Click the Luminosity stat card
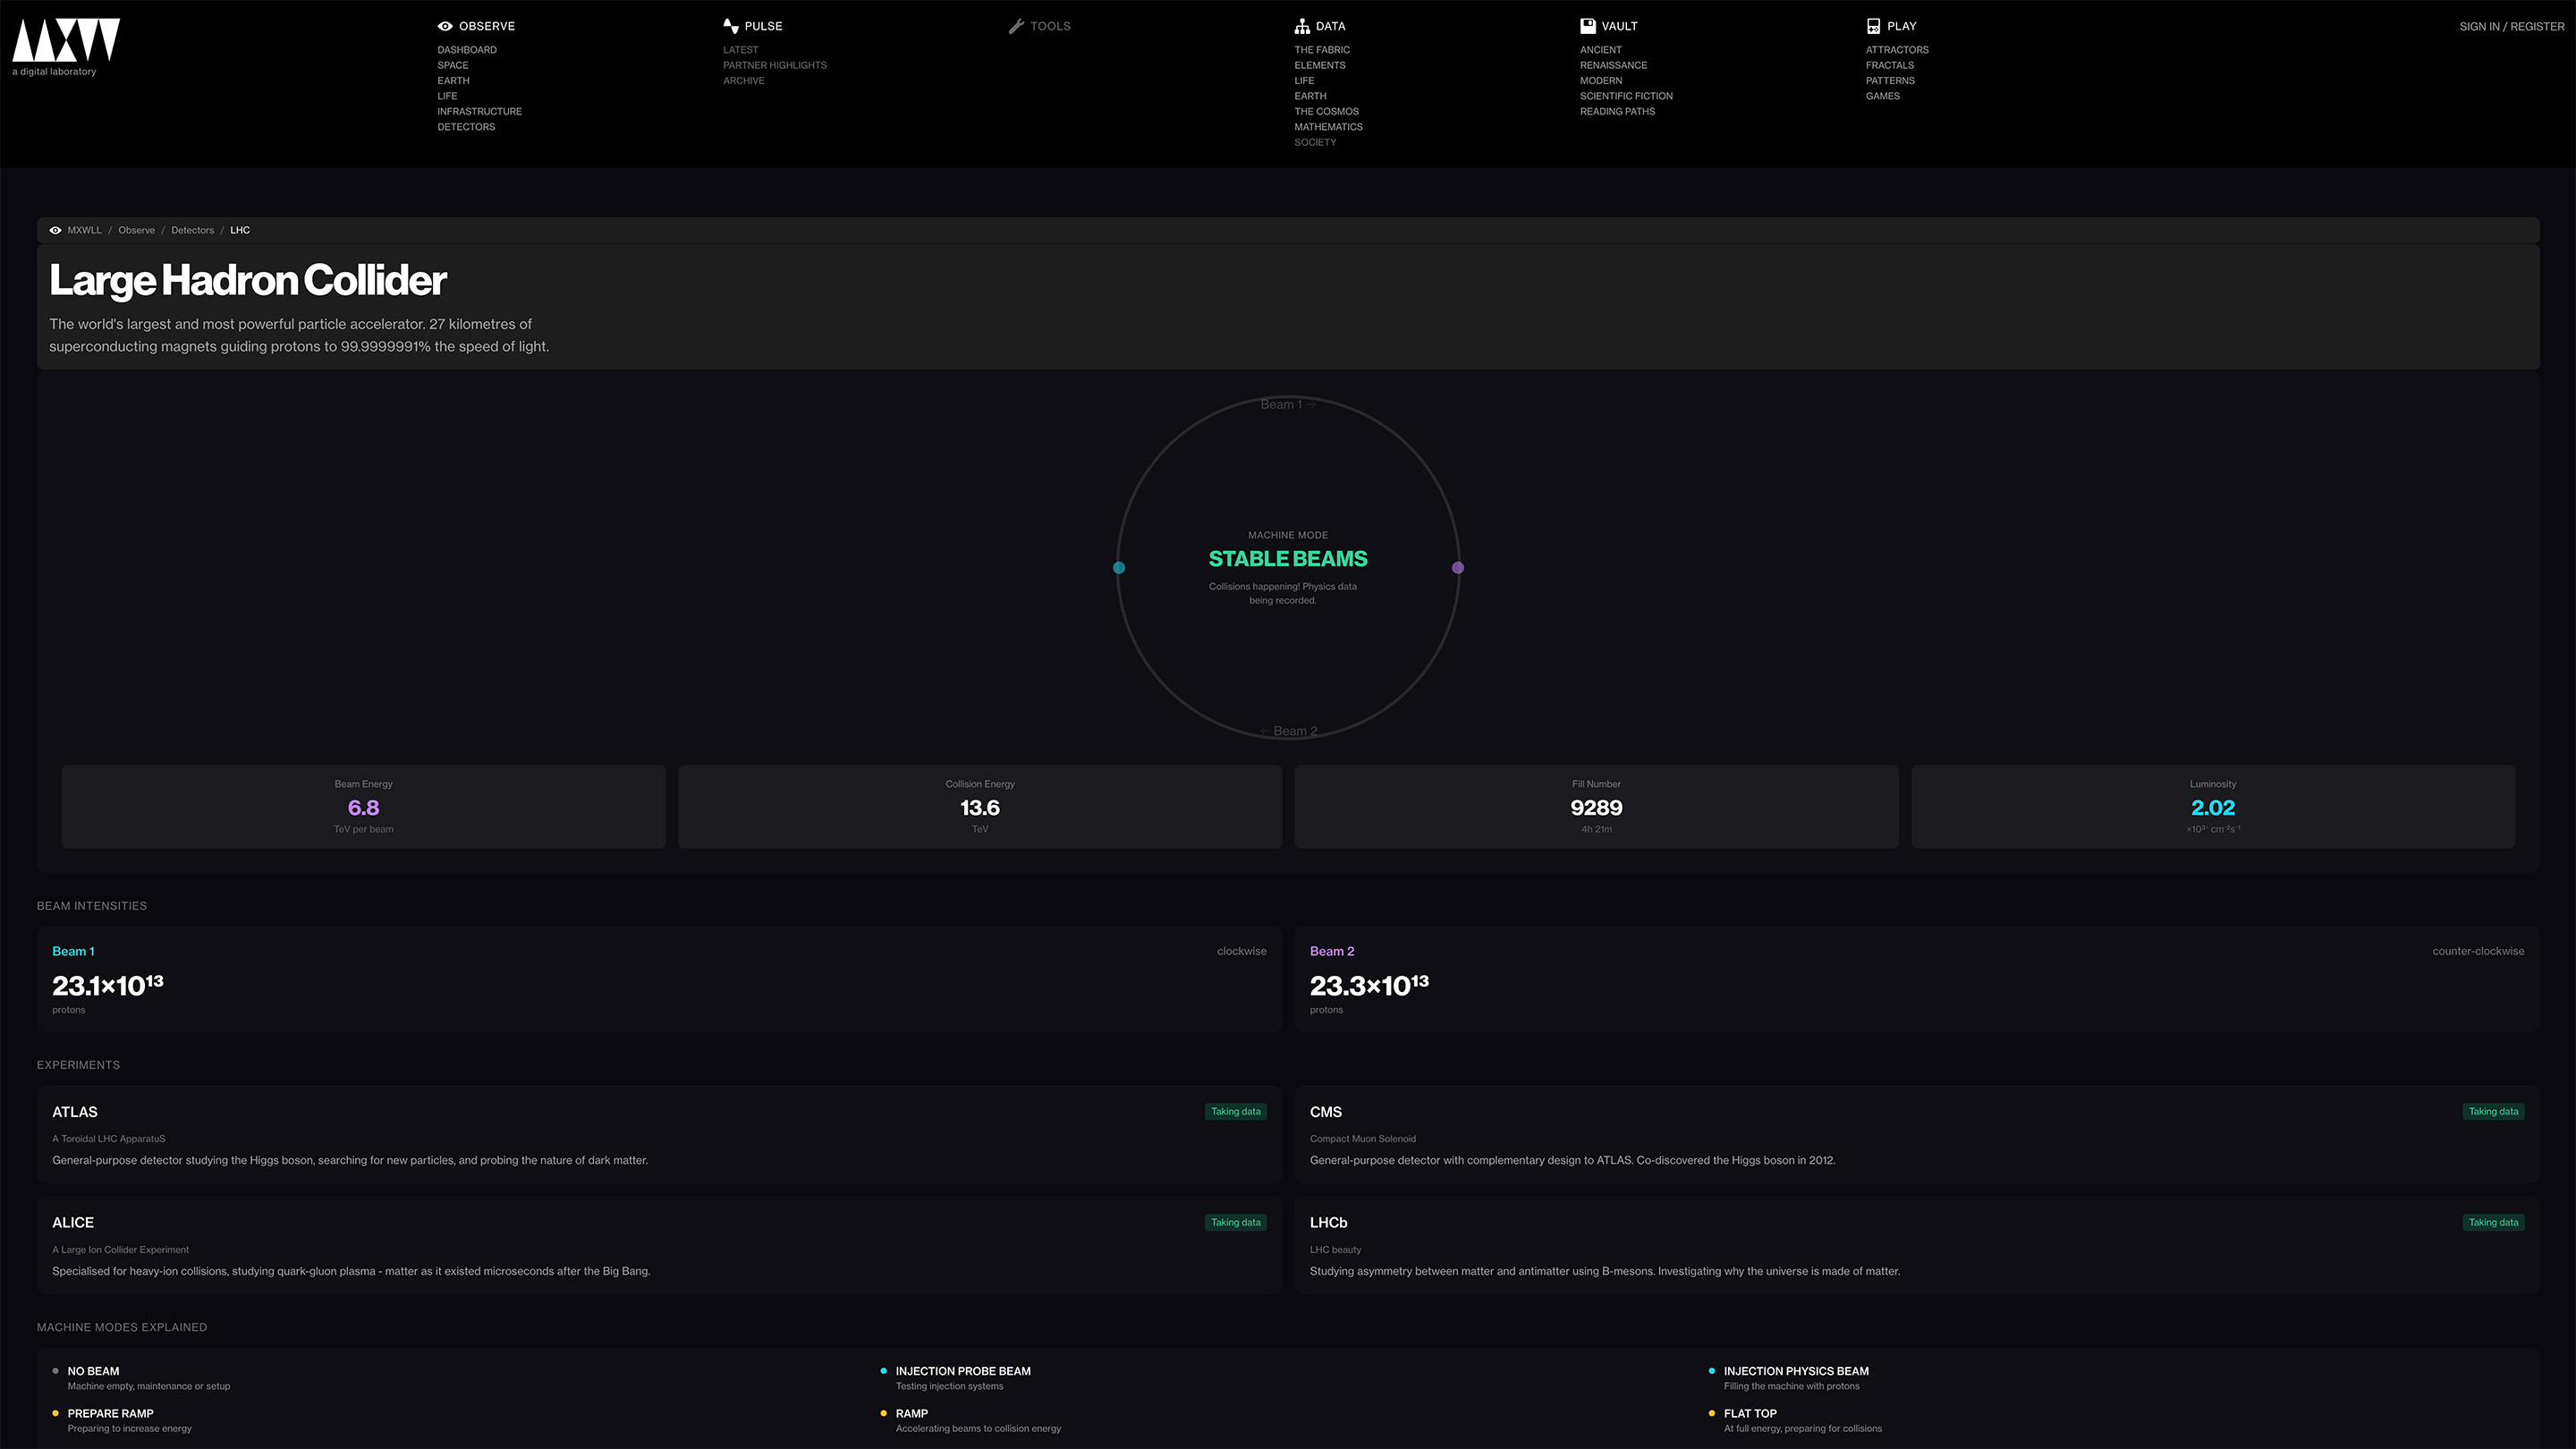This screenshot has height=1449, width=2576. click(x=2212, y=807)
